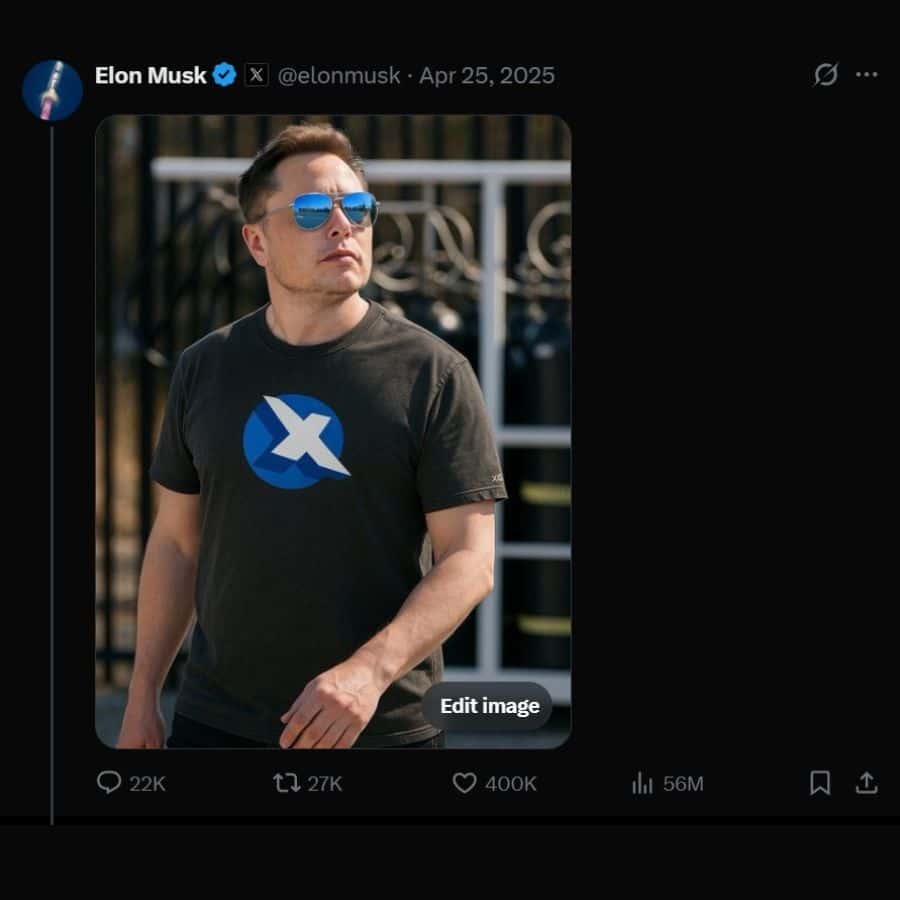The image size is (900, 900).
Task: Open the attached photo of the man in sunglasses
Action: tap(333, 400)
